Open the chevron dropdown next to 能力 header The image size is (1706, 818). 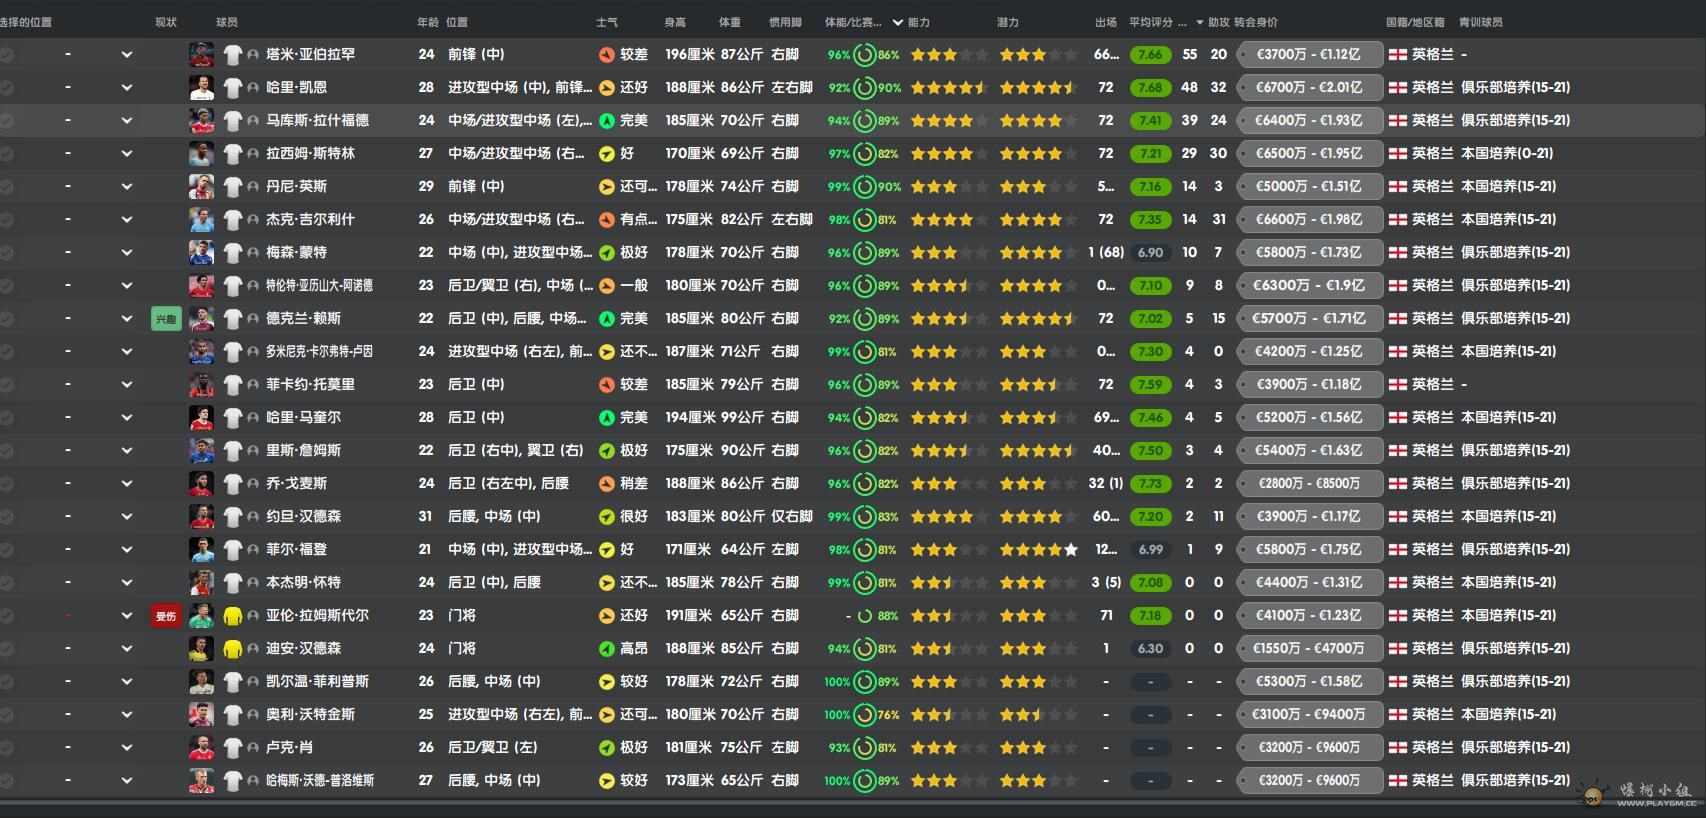click(x=897, y=22)
